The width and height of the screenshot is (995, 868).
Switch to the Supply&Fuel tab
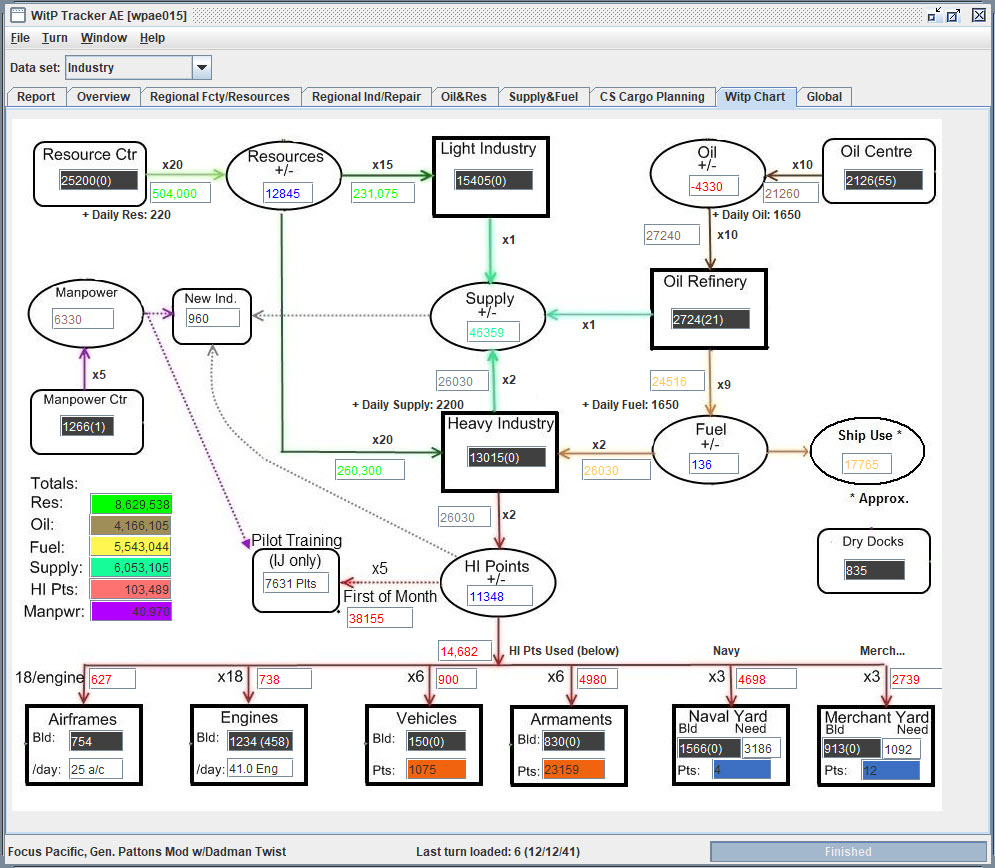click(543, 97)
